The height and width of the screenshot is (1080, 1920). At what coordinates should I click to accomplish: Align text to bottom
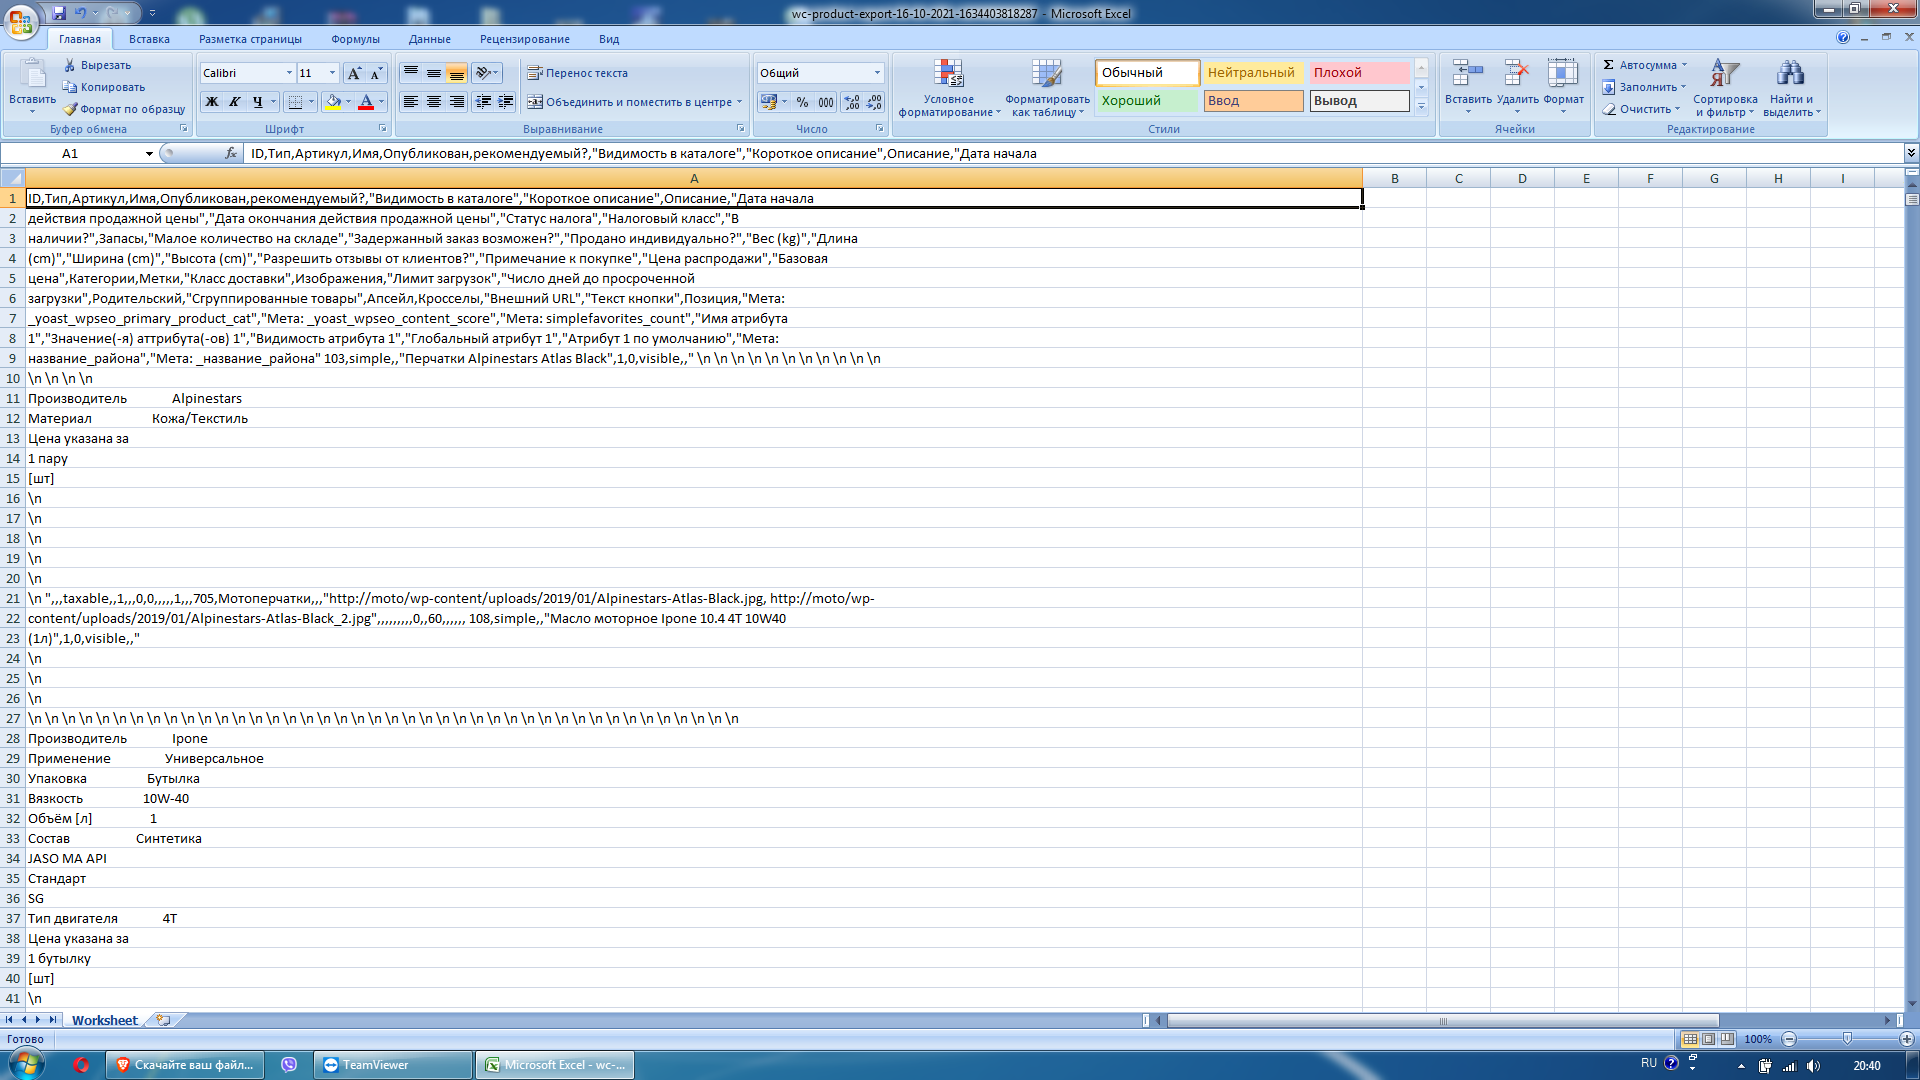(x=457, y=73)
